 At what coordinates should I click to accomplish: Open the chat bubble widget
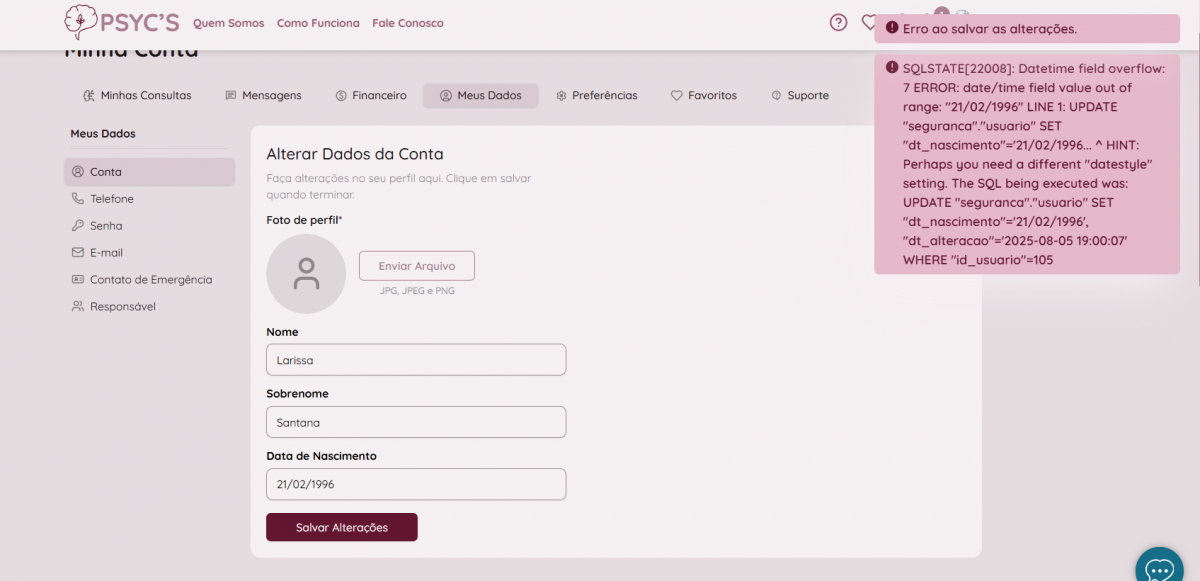[1158, 568]
